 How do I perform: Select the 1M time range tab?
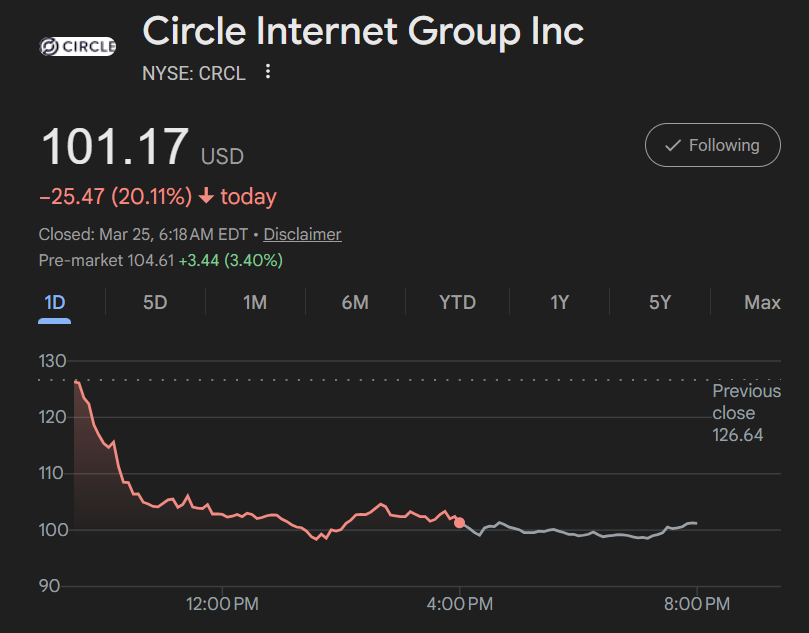(x=255, y=302)
